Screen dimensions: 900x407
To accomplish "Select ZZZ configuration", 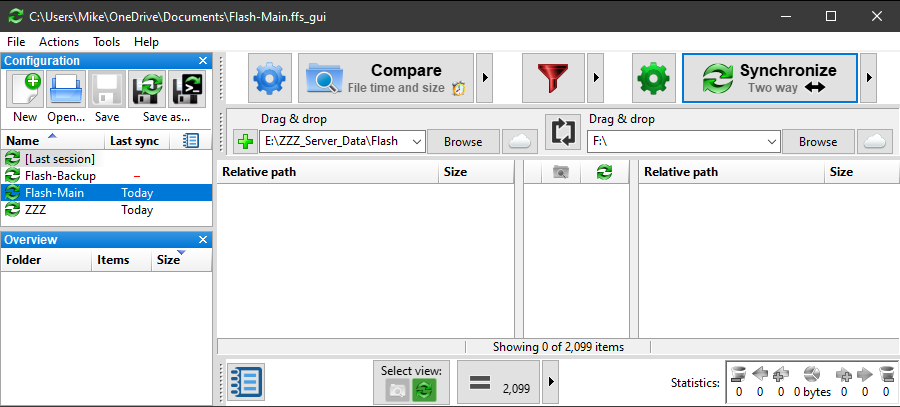I will point(107,210).
